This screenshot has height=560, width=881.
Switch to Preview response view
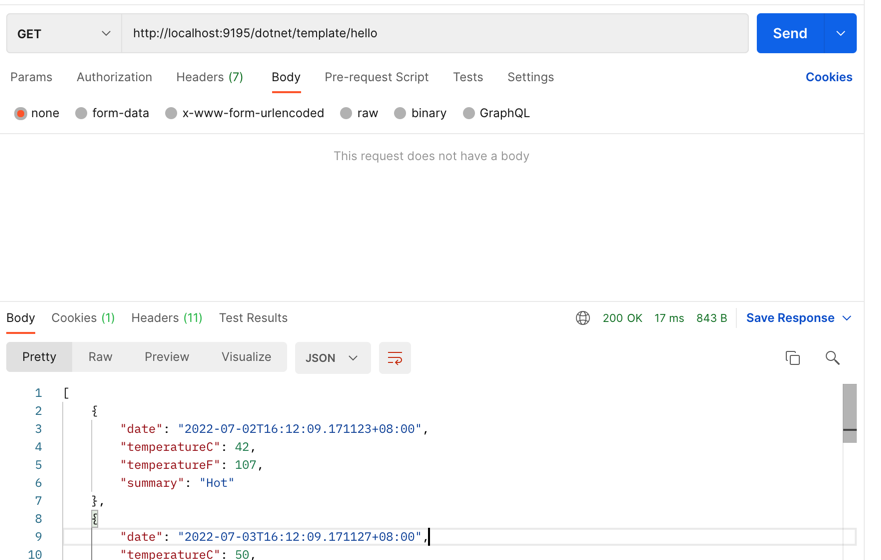point(167,357)
